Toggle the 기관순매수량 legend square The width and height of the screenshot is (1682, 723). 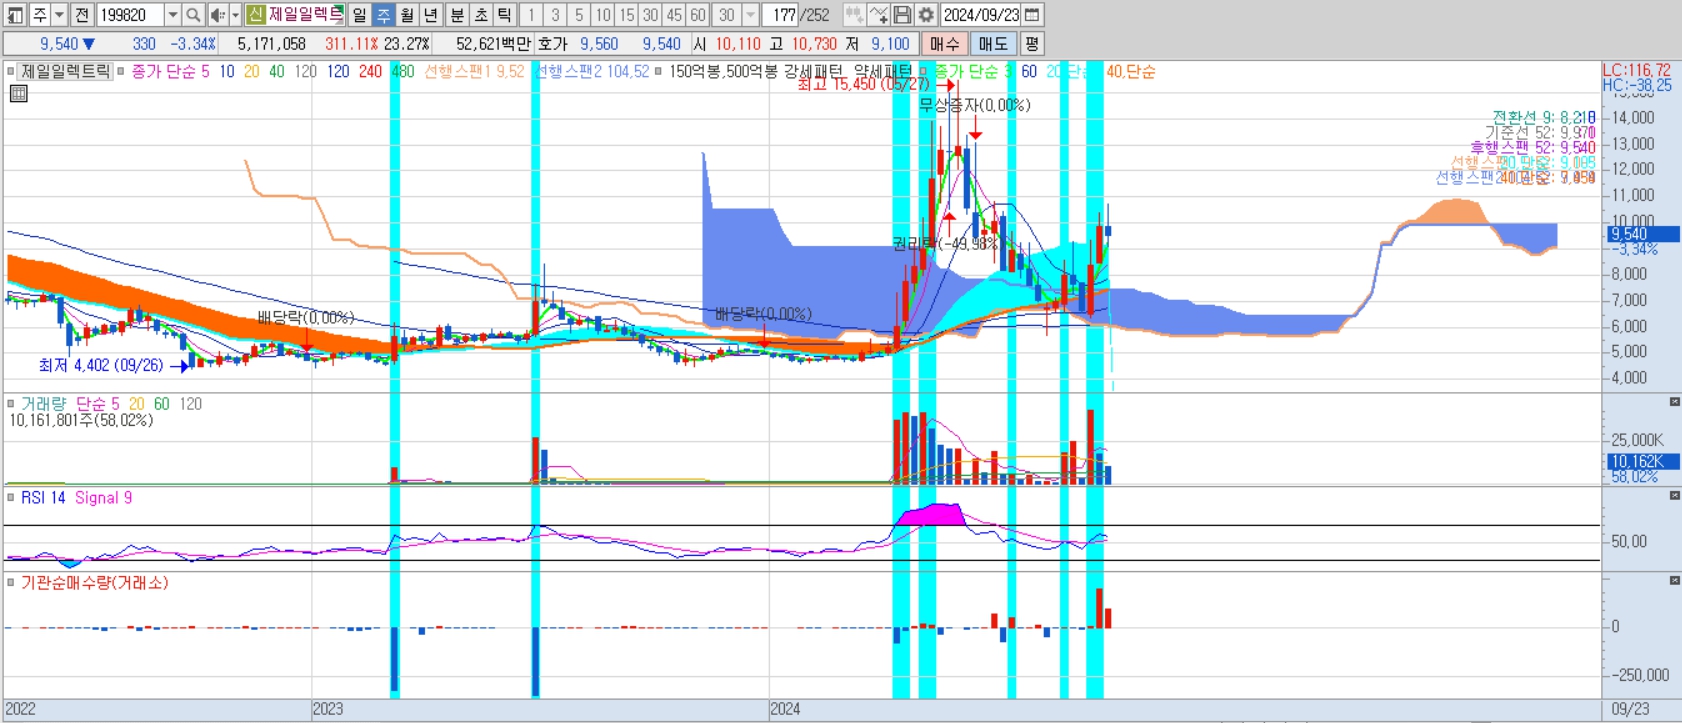click(11, 583)
